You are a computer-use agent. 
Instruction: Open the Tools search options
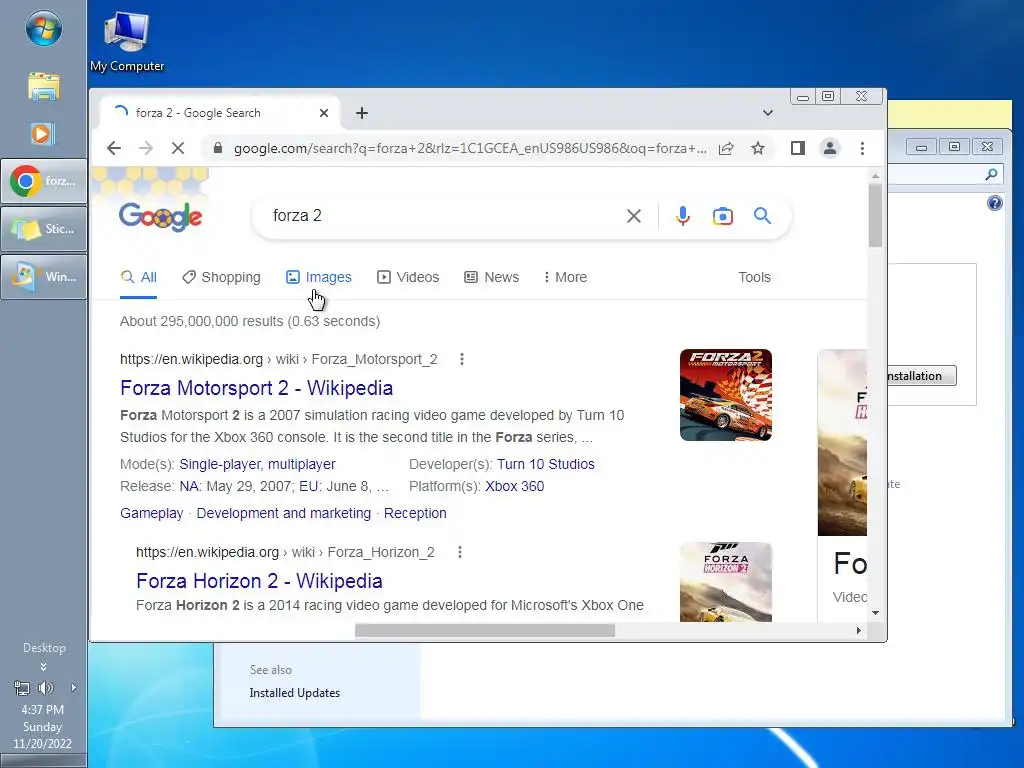click(754, 278)
